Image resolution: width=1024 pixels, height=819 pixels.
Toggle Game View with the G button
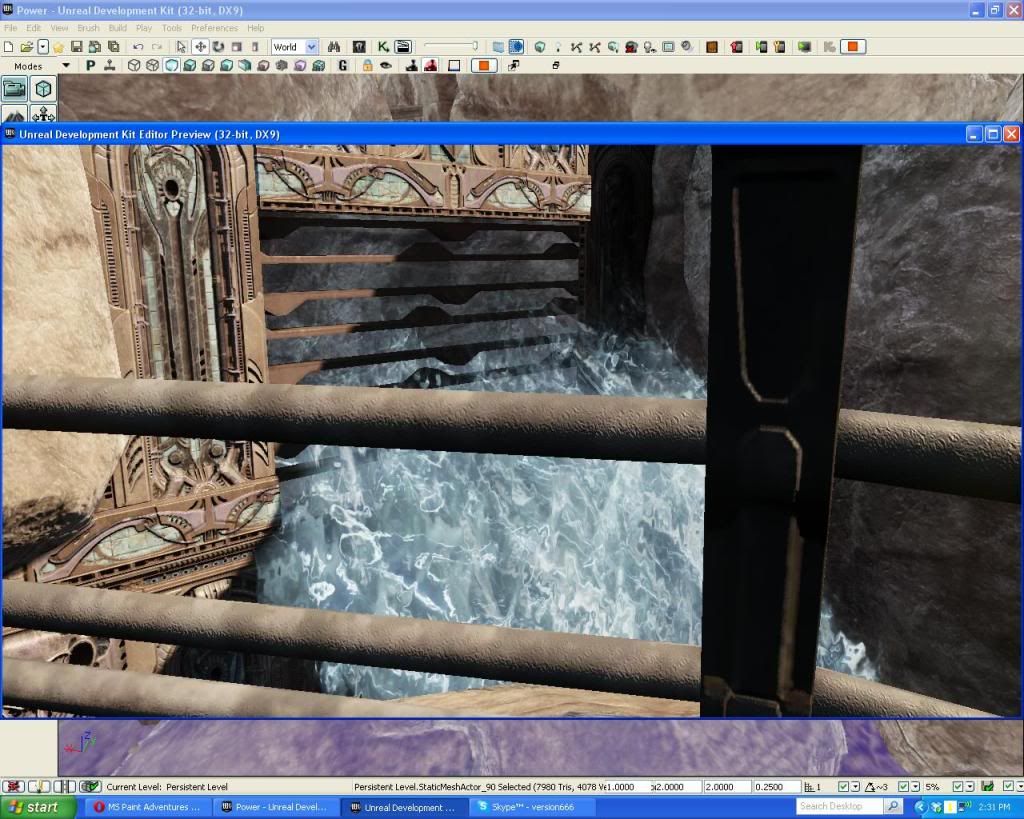pos(343,65)
